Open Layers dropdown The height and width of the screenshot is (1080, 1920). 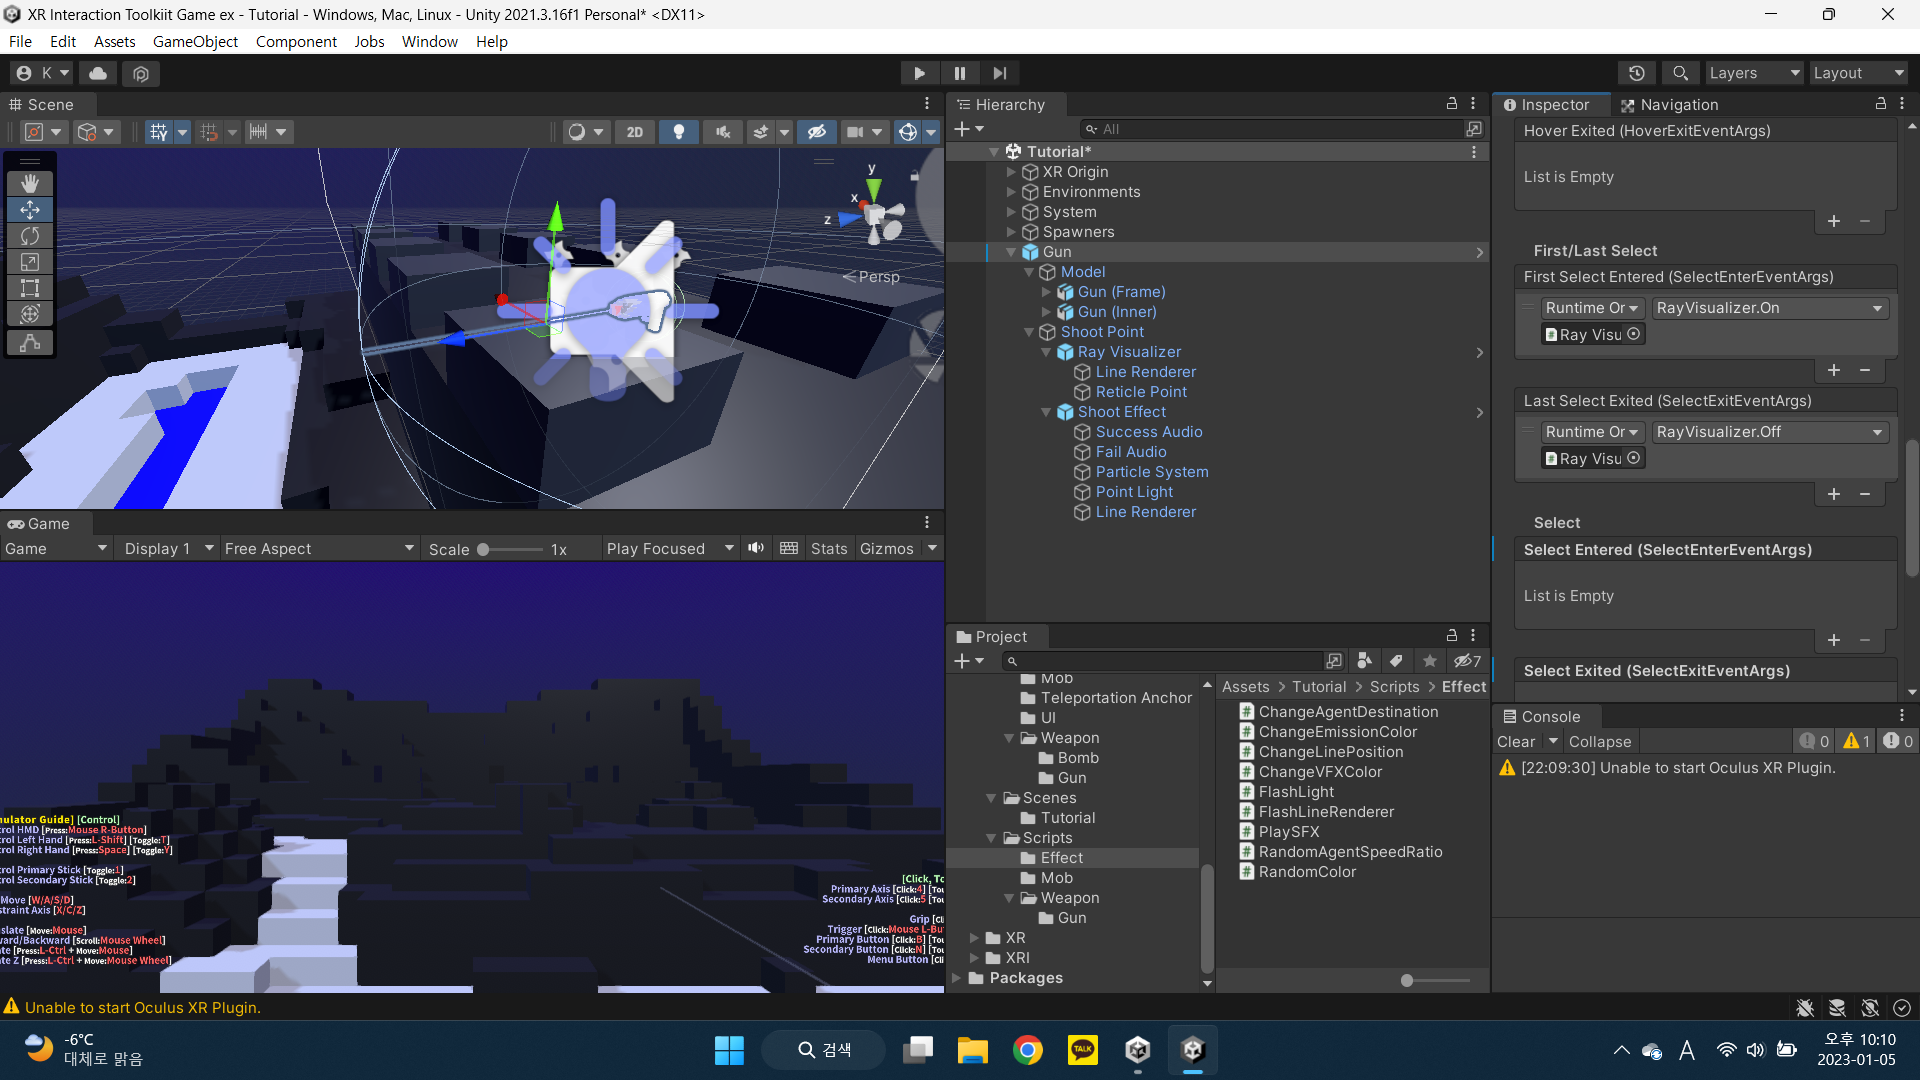1754,73
